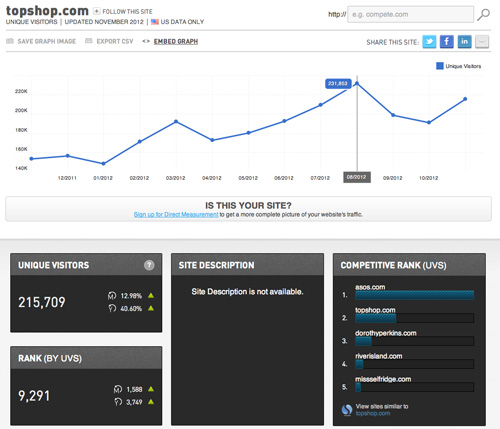
Task: Toggle Unique Visitors legend blue swatch
Action: coord(440,66)
